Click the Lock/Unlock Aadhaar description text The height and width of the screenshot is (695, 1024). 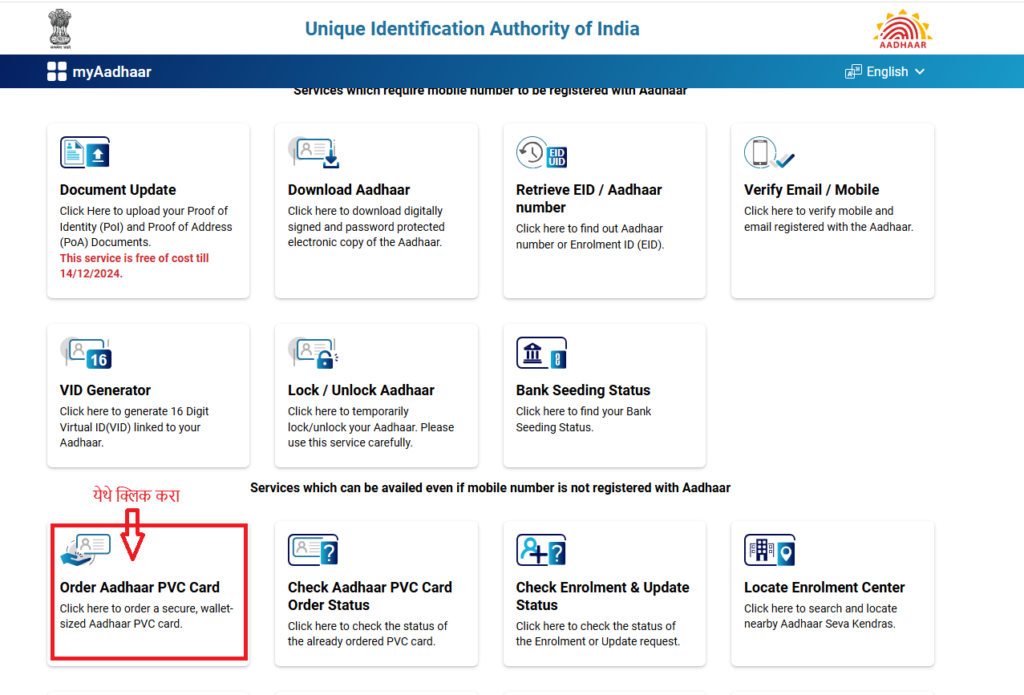click(x=371, y=427)
